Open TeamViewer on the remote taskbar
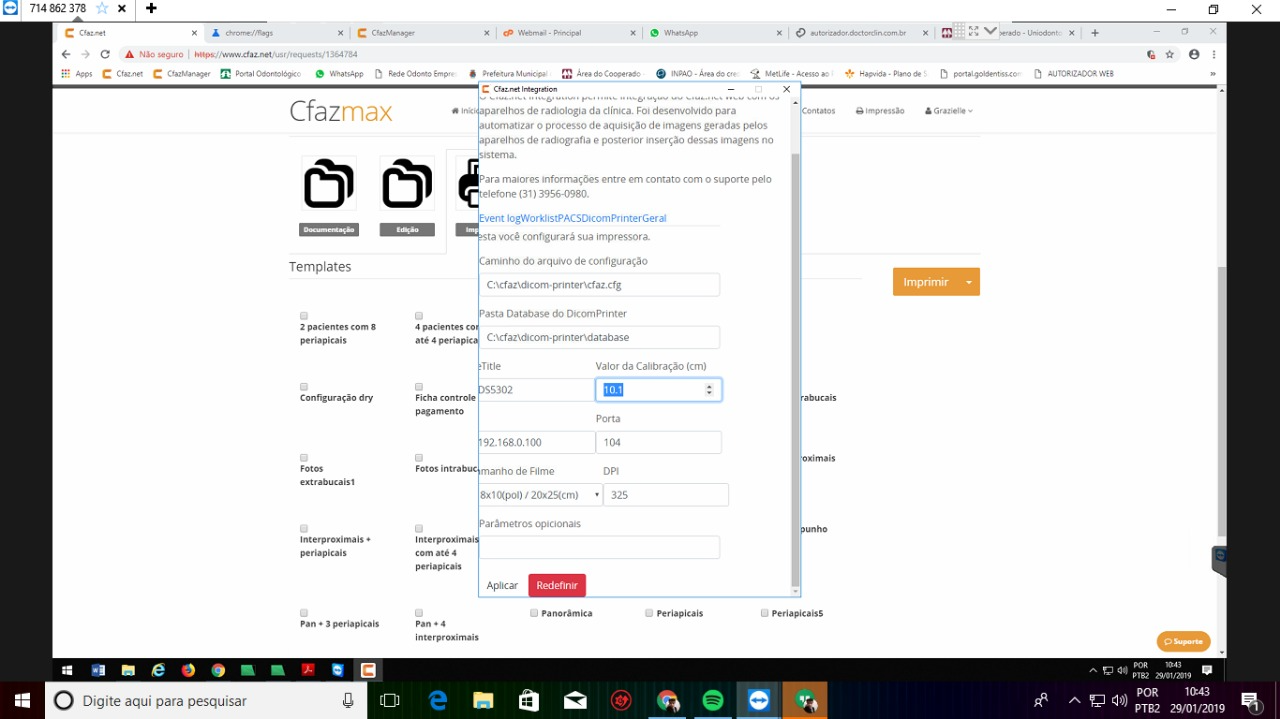The width and height of the screenshot is (1280, 719). tap(338, 670)
